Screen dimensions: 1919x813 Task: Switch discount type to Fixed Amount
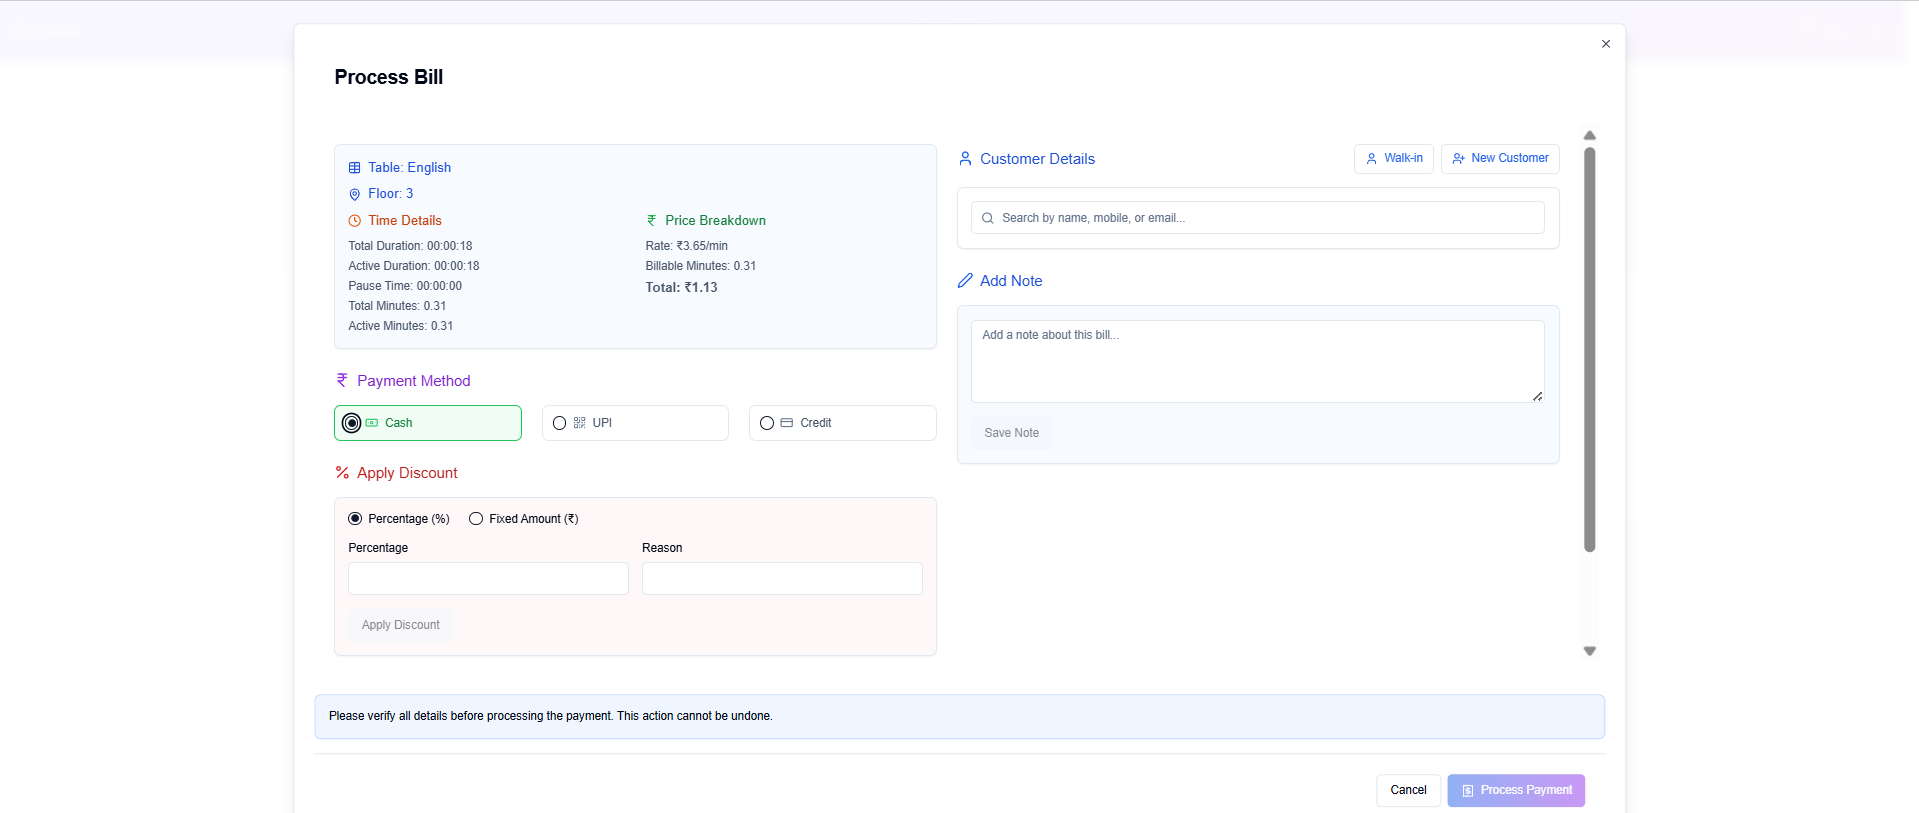click(x=476, y=519)
